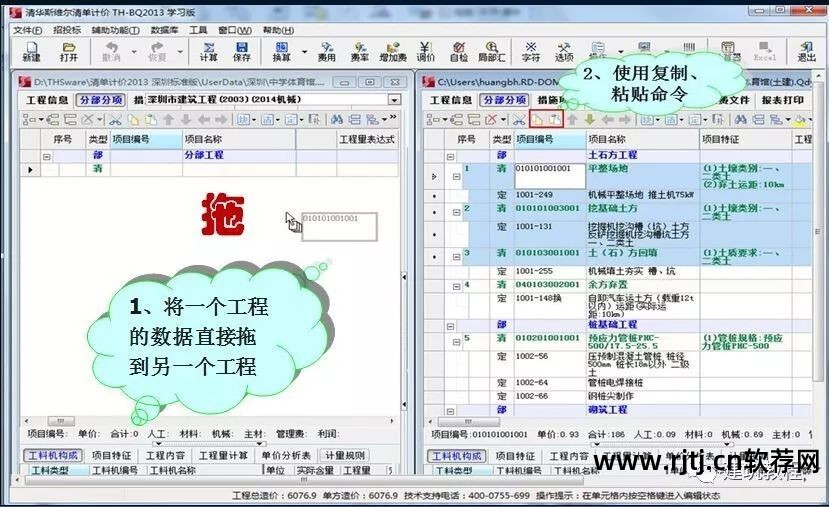Click the Paste icon in the right project window

pos(555,120)
